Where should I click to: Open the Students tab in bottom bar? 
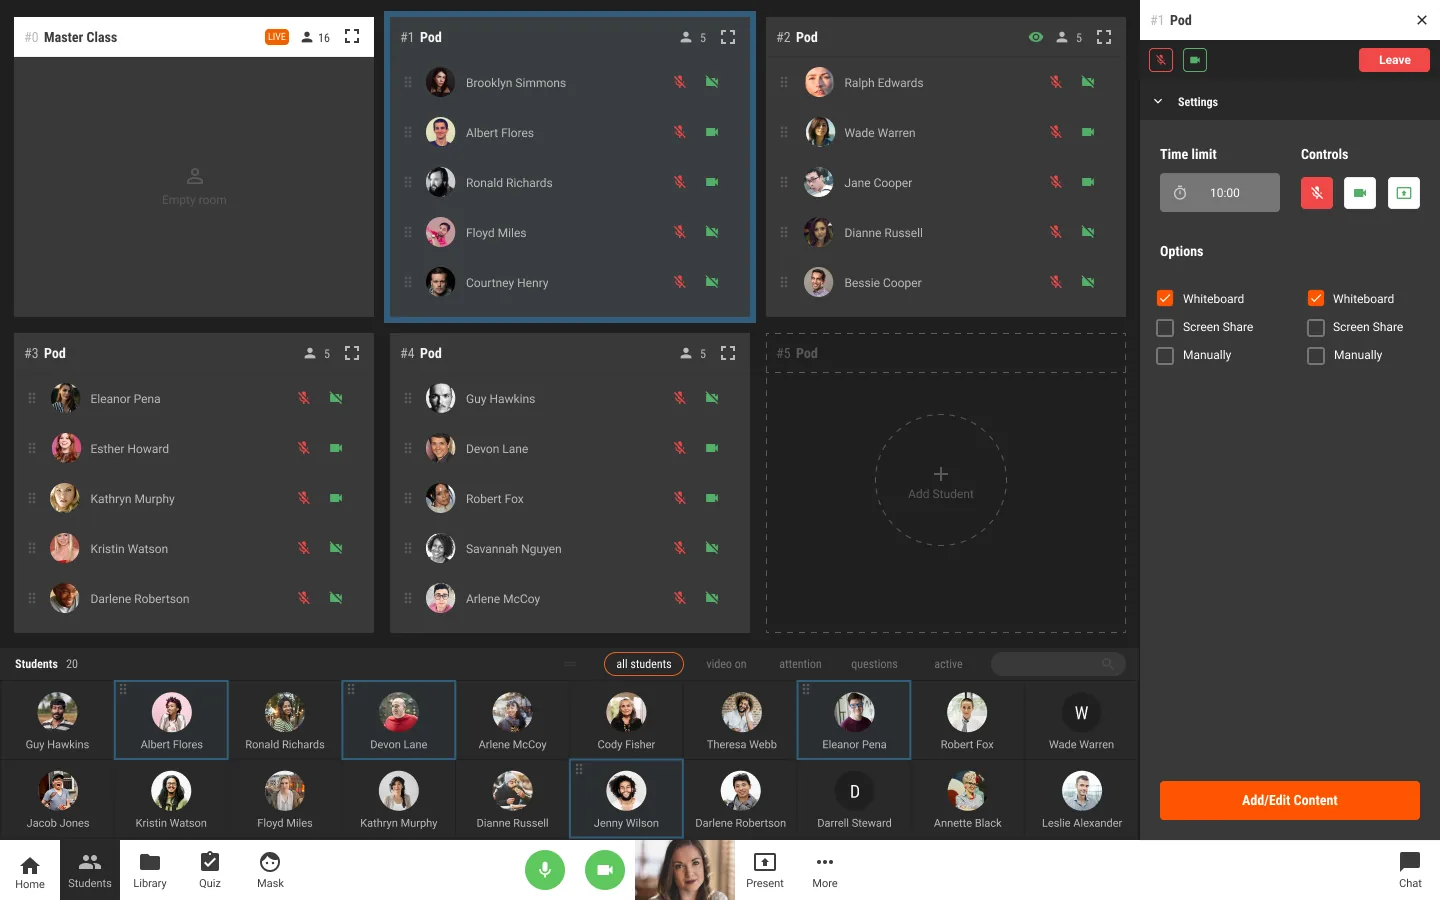(90, 870)
